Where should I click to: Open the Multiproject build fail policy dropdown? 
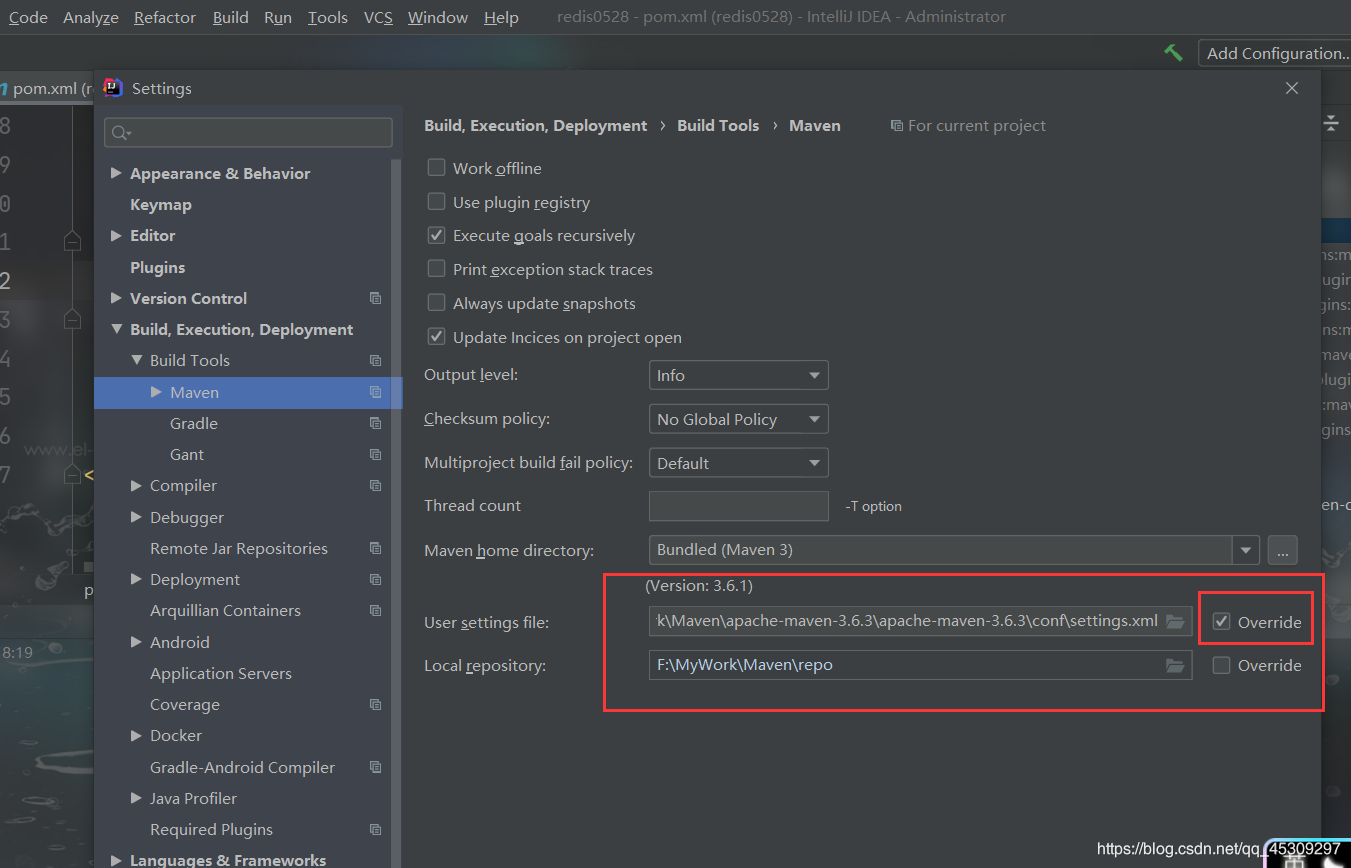click(738, 463)
